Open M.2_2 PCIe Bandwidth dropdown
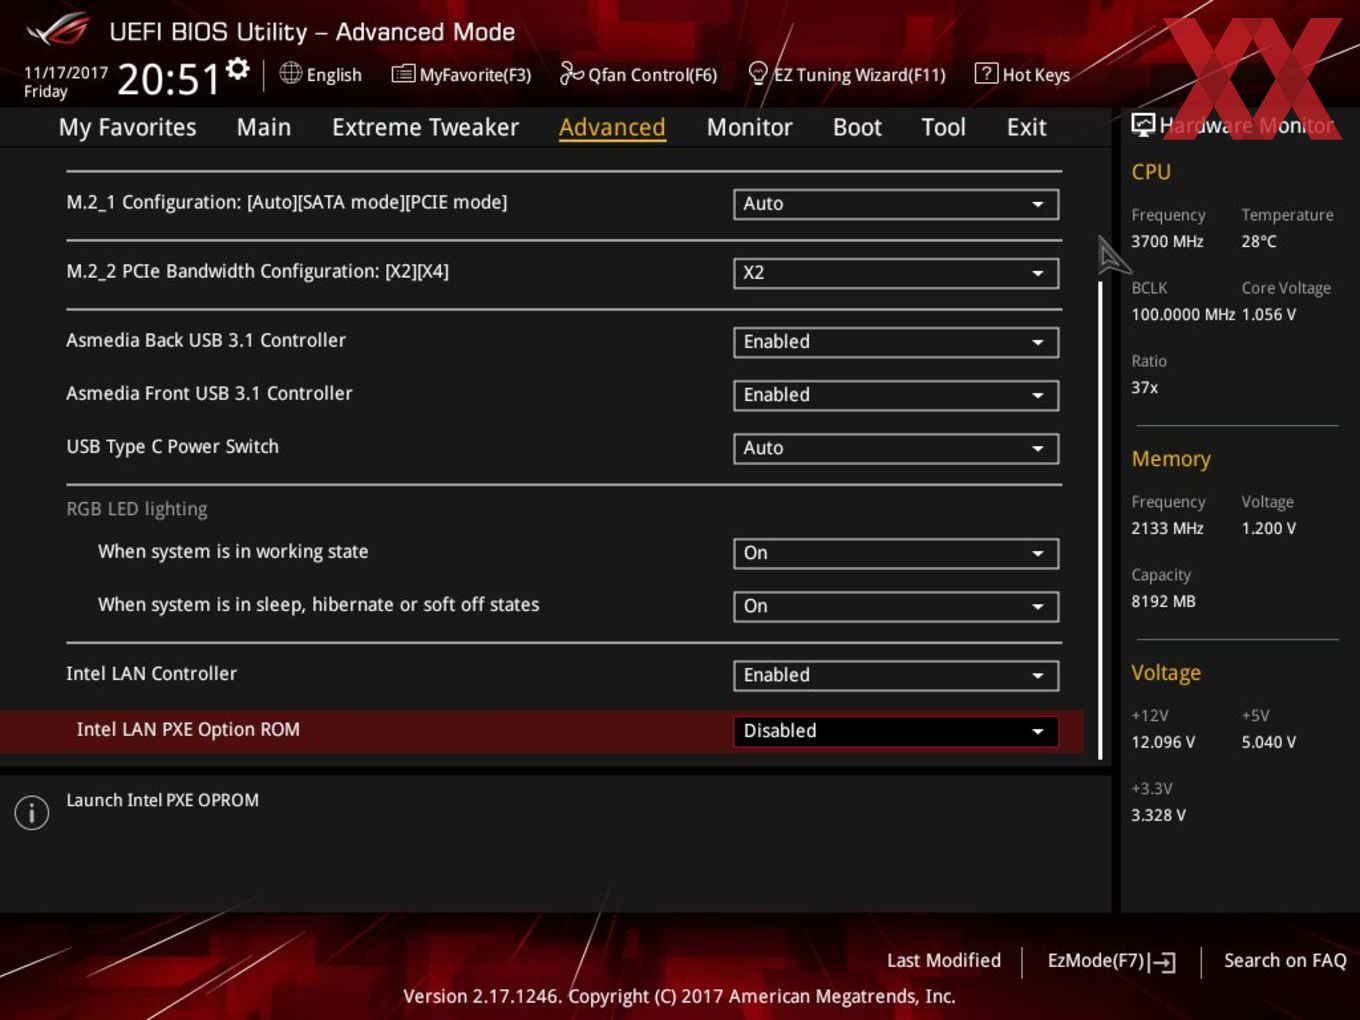The width and height of the screenshot is (1360, 1020). (896, 273)
